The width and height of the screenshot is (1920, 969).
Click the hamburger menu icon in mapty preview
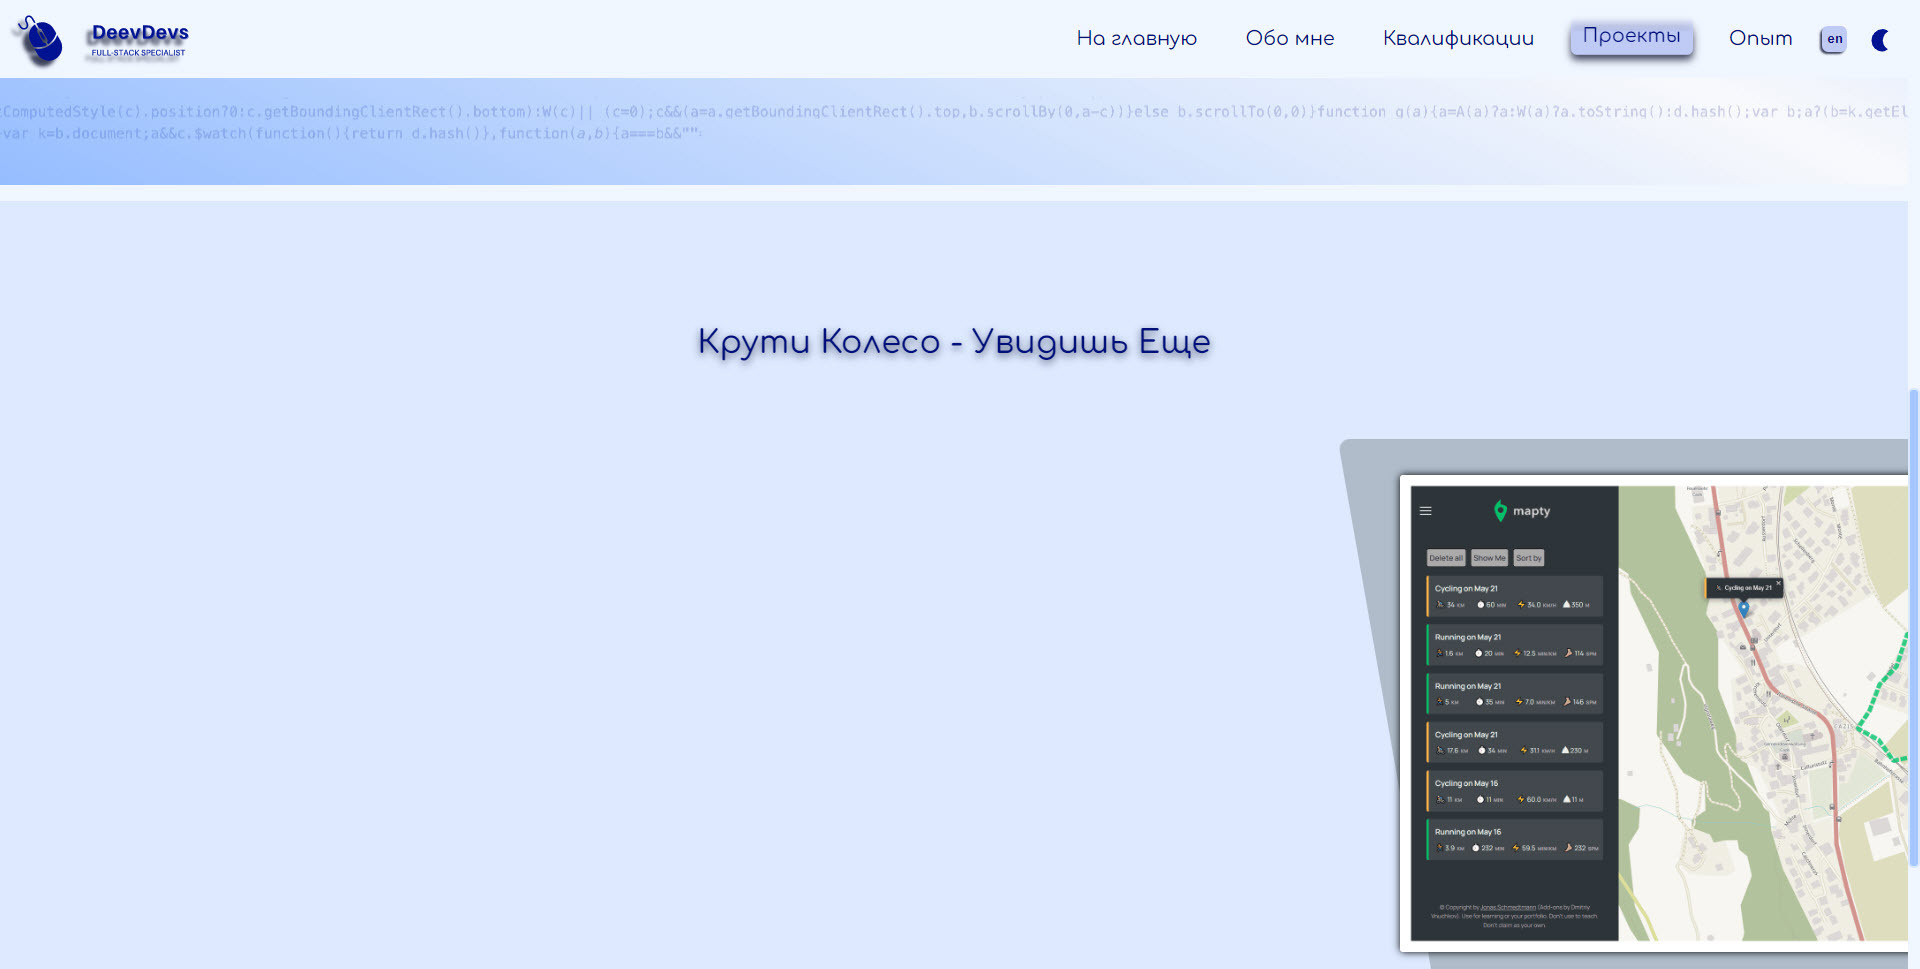(1426, 511)
